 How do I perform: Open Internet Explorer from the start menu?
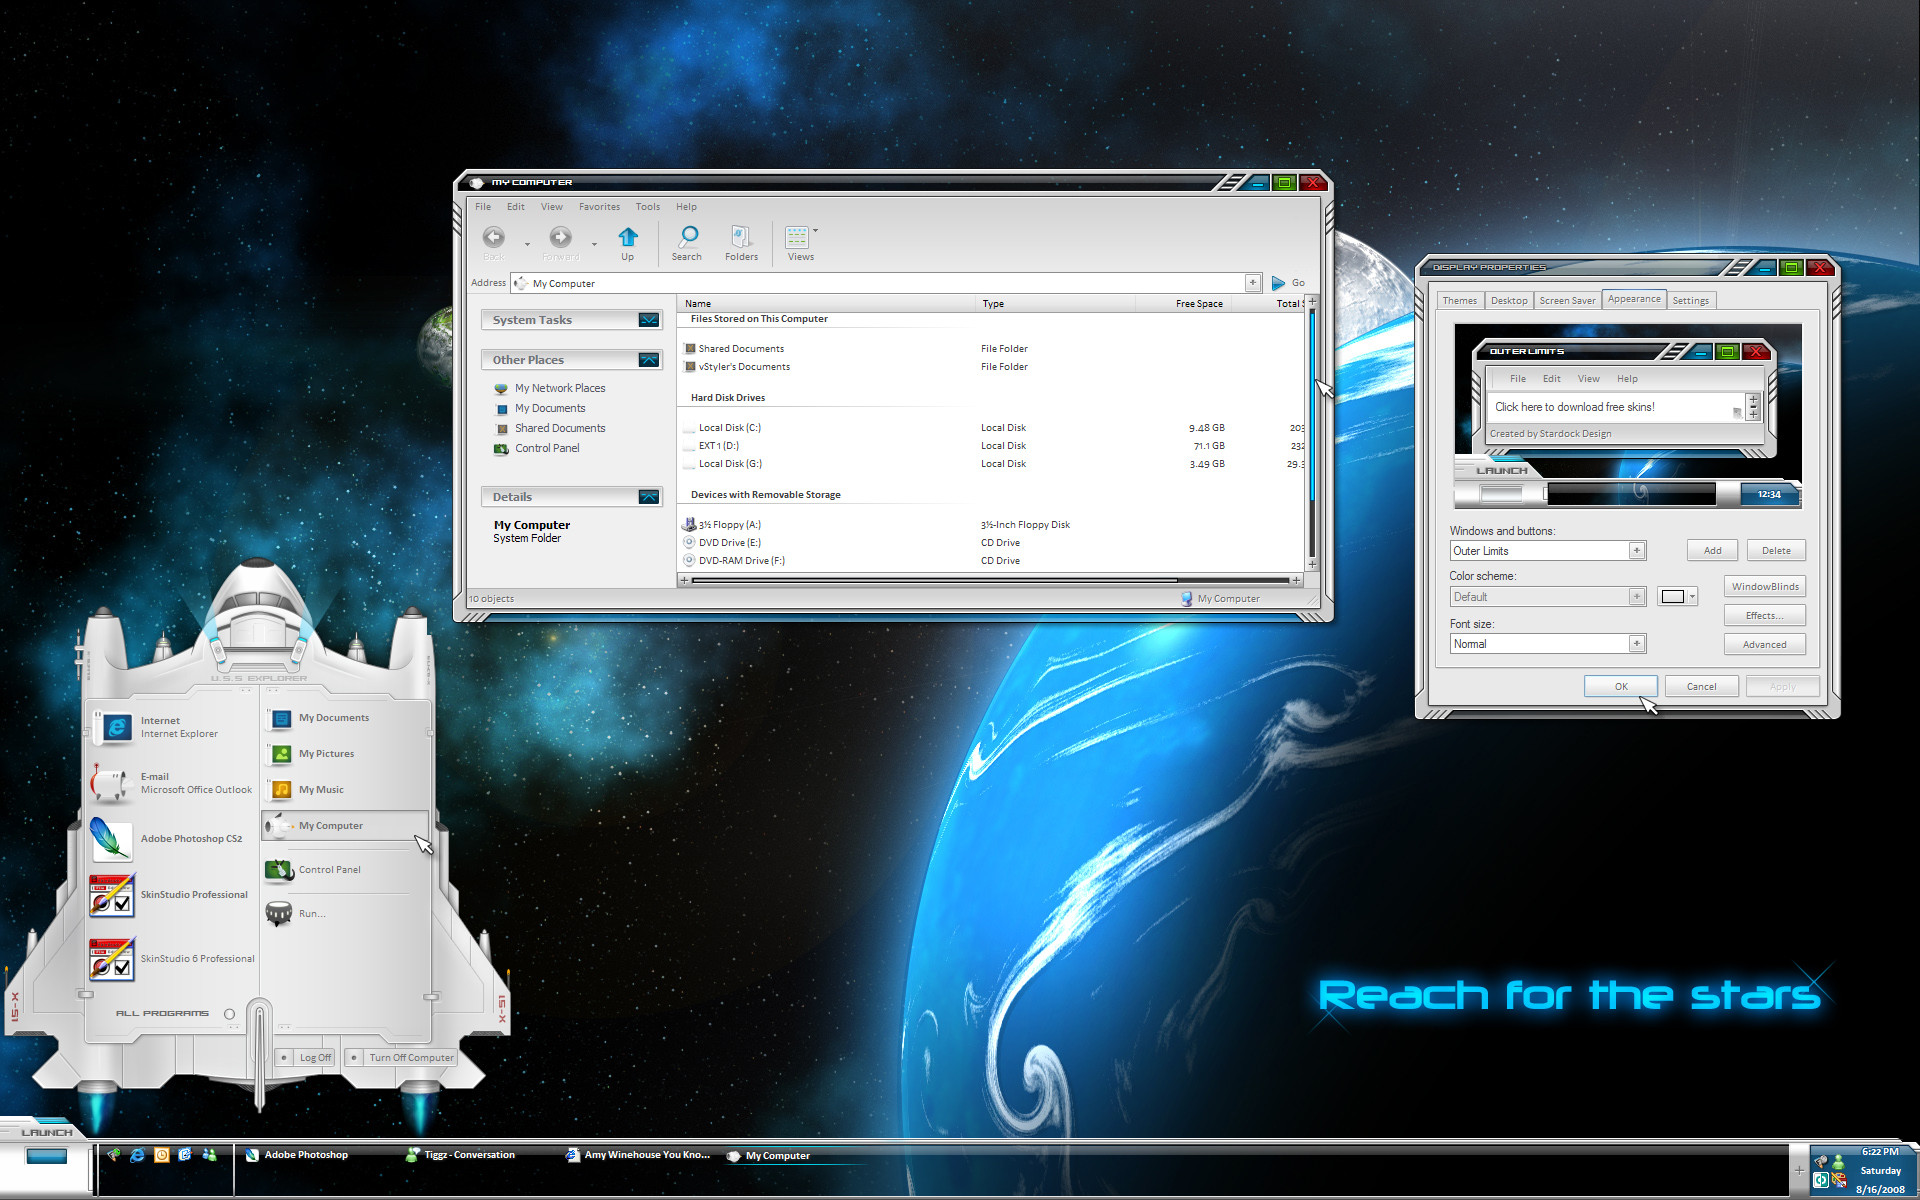(170, 727)
